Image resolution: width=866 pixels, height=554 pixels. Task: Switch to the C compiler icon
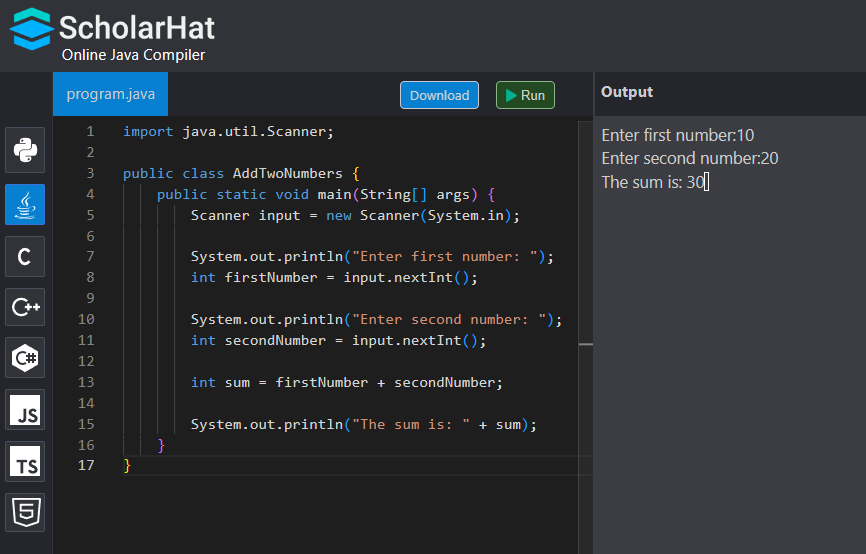(x=25, y=256)
